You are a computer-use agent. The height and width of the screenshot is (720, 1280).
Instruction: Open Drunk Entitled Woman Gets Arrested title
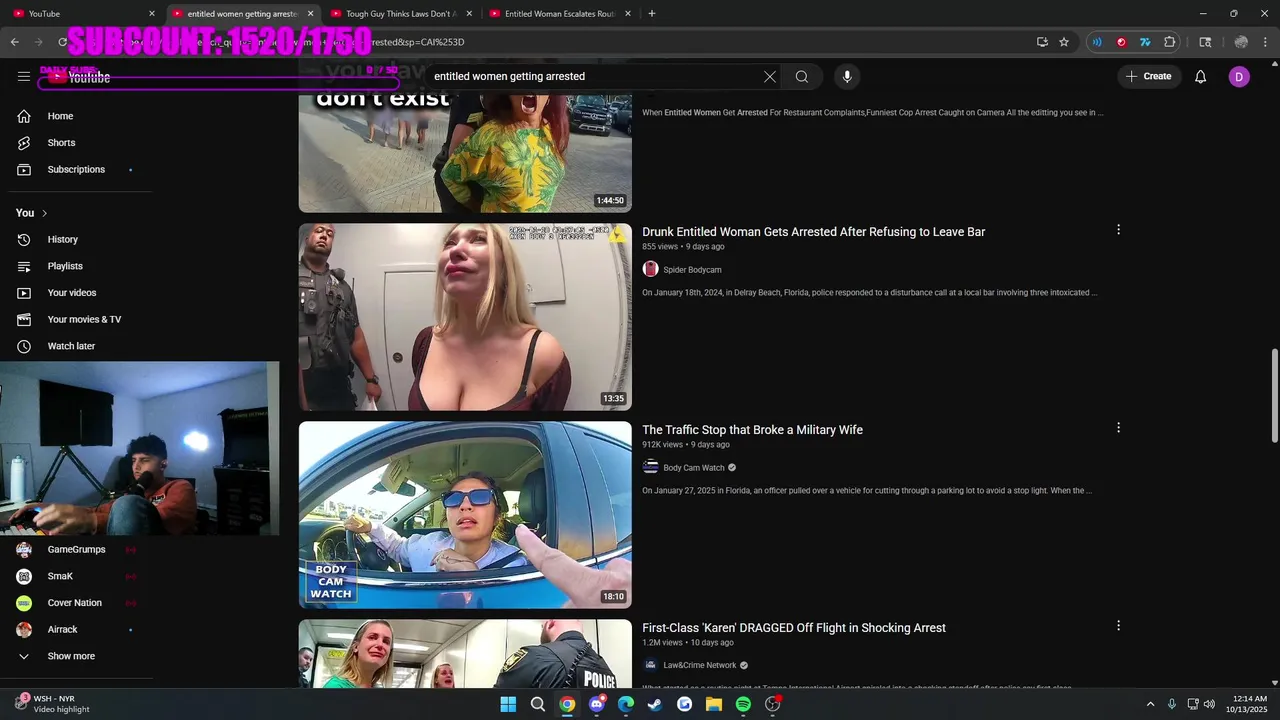(813, 232)
